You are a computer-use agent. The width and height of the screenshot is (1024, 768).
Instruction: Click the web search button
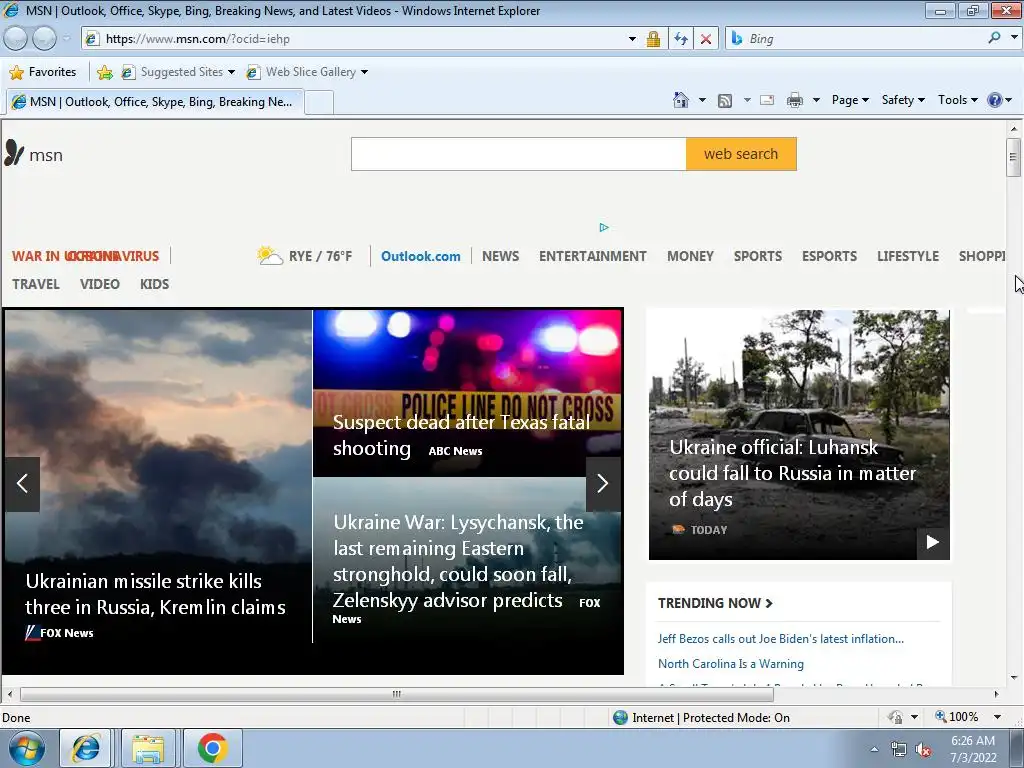pos(741,154)
